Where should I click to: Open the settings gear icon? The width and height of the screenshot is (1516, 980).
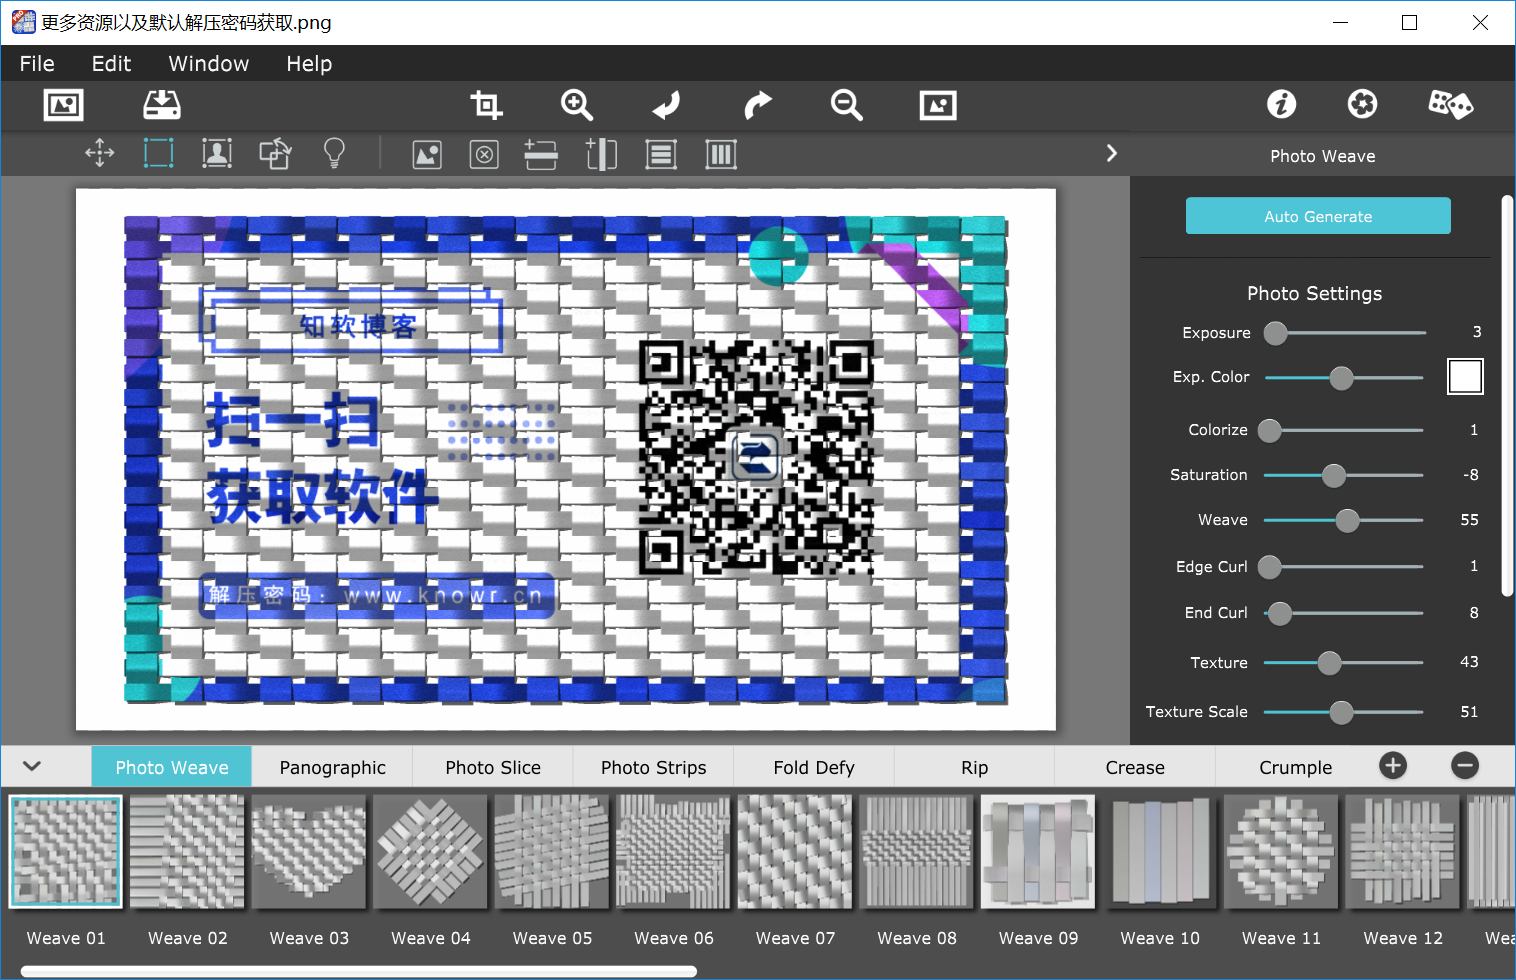pyautogui.click(x=1362, y=104)
